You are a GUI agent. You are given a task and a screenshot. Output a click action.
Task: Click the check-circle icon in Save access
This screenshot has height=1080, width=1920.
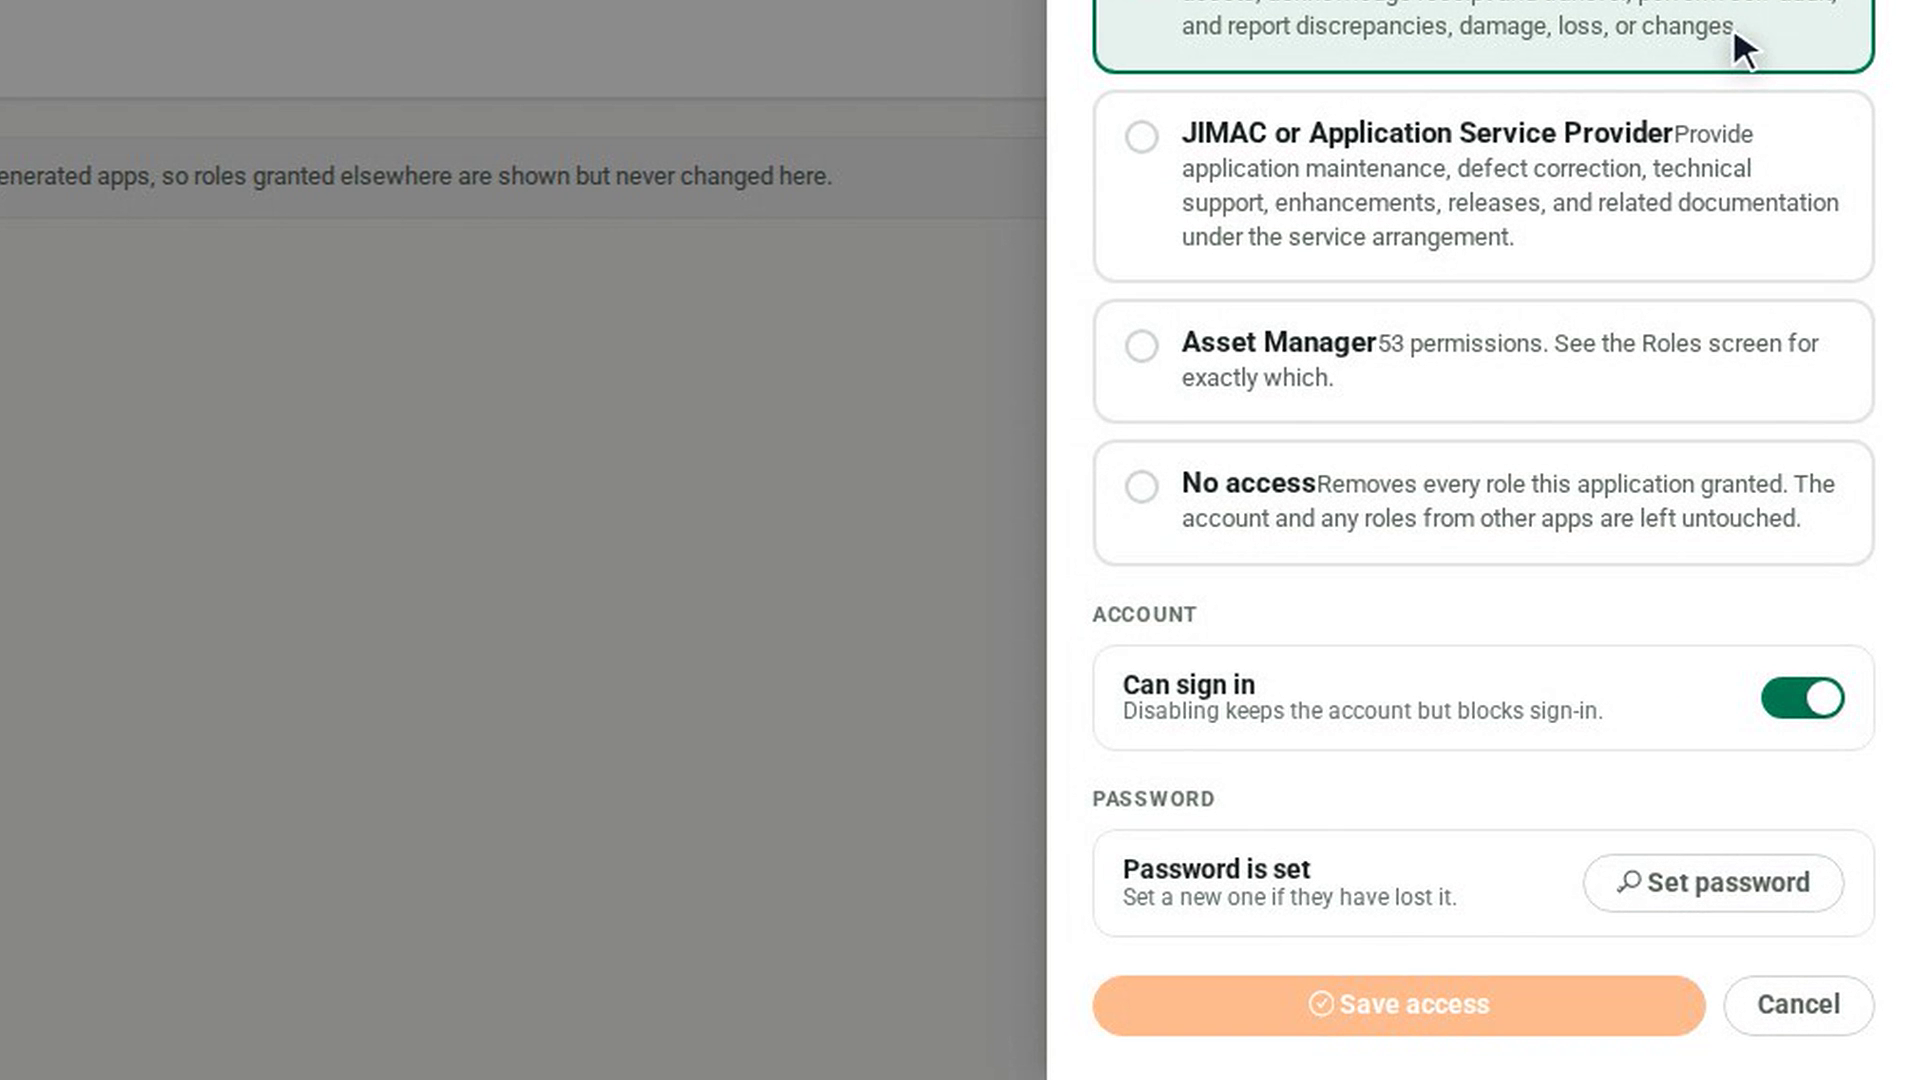pyautogui.click(x=1321, y=1004)
